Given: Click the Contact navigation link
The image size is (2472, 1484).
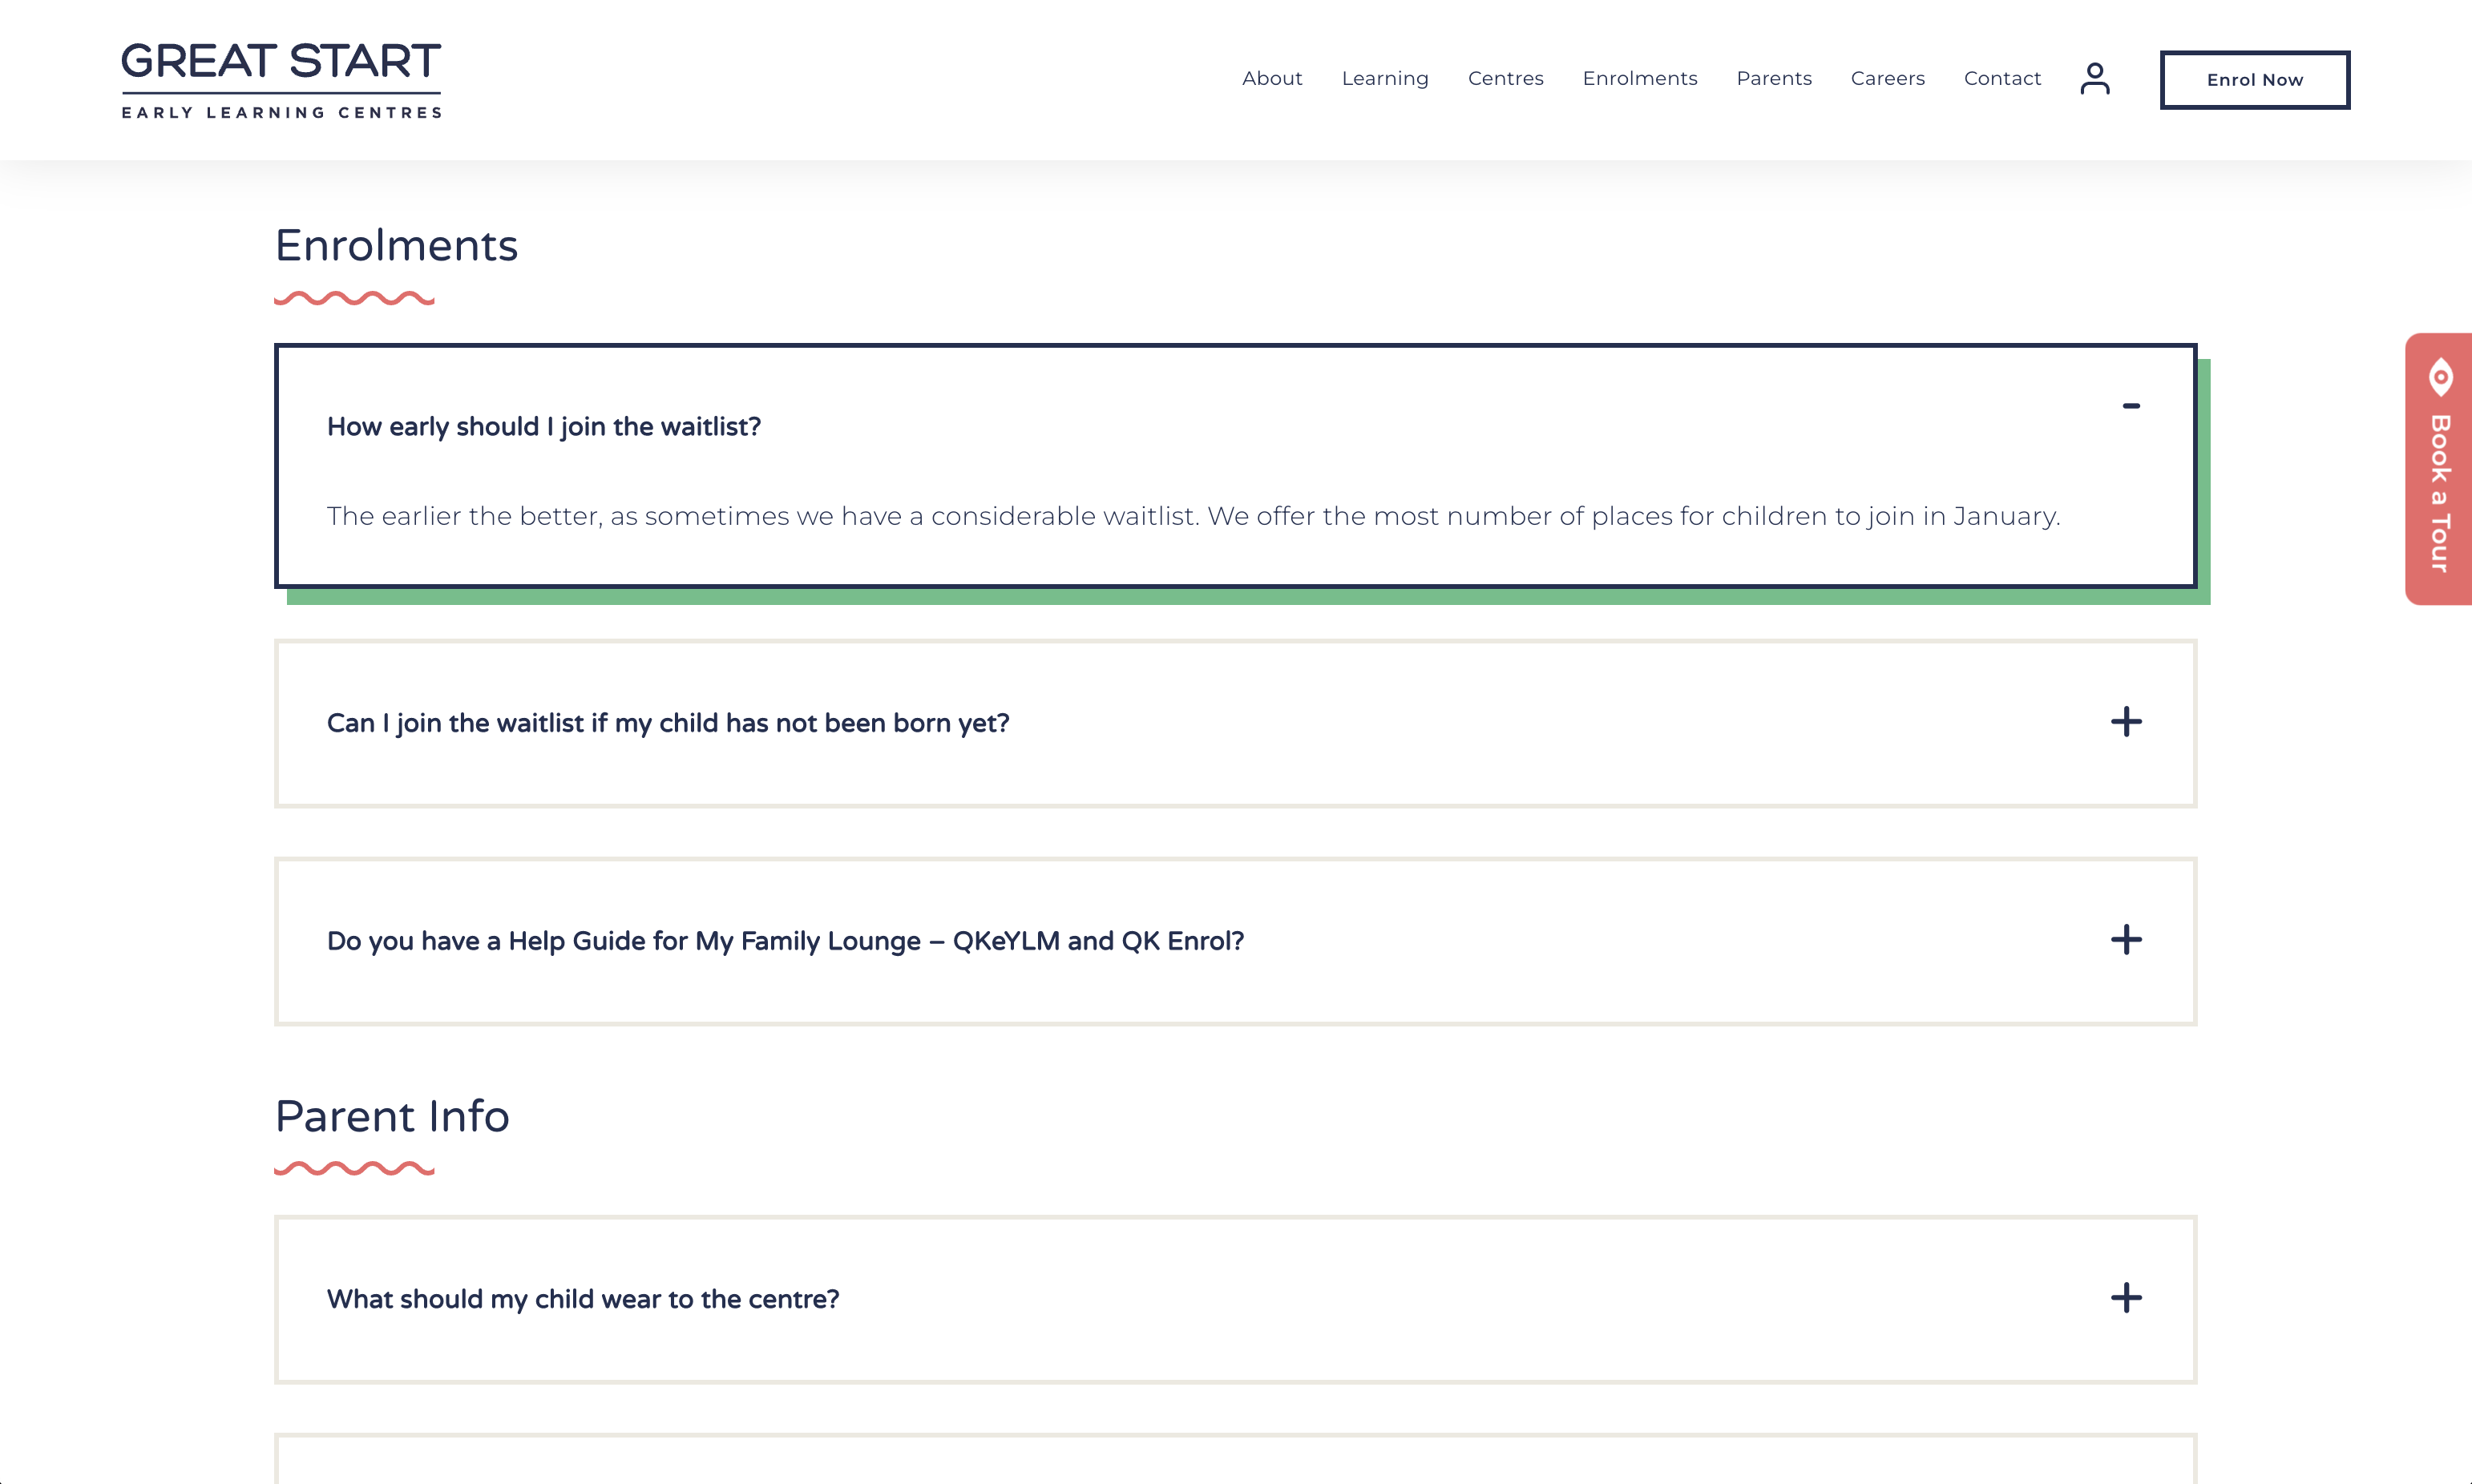Looking at the screenshot, I should coord(2001,78).
